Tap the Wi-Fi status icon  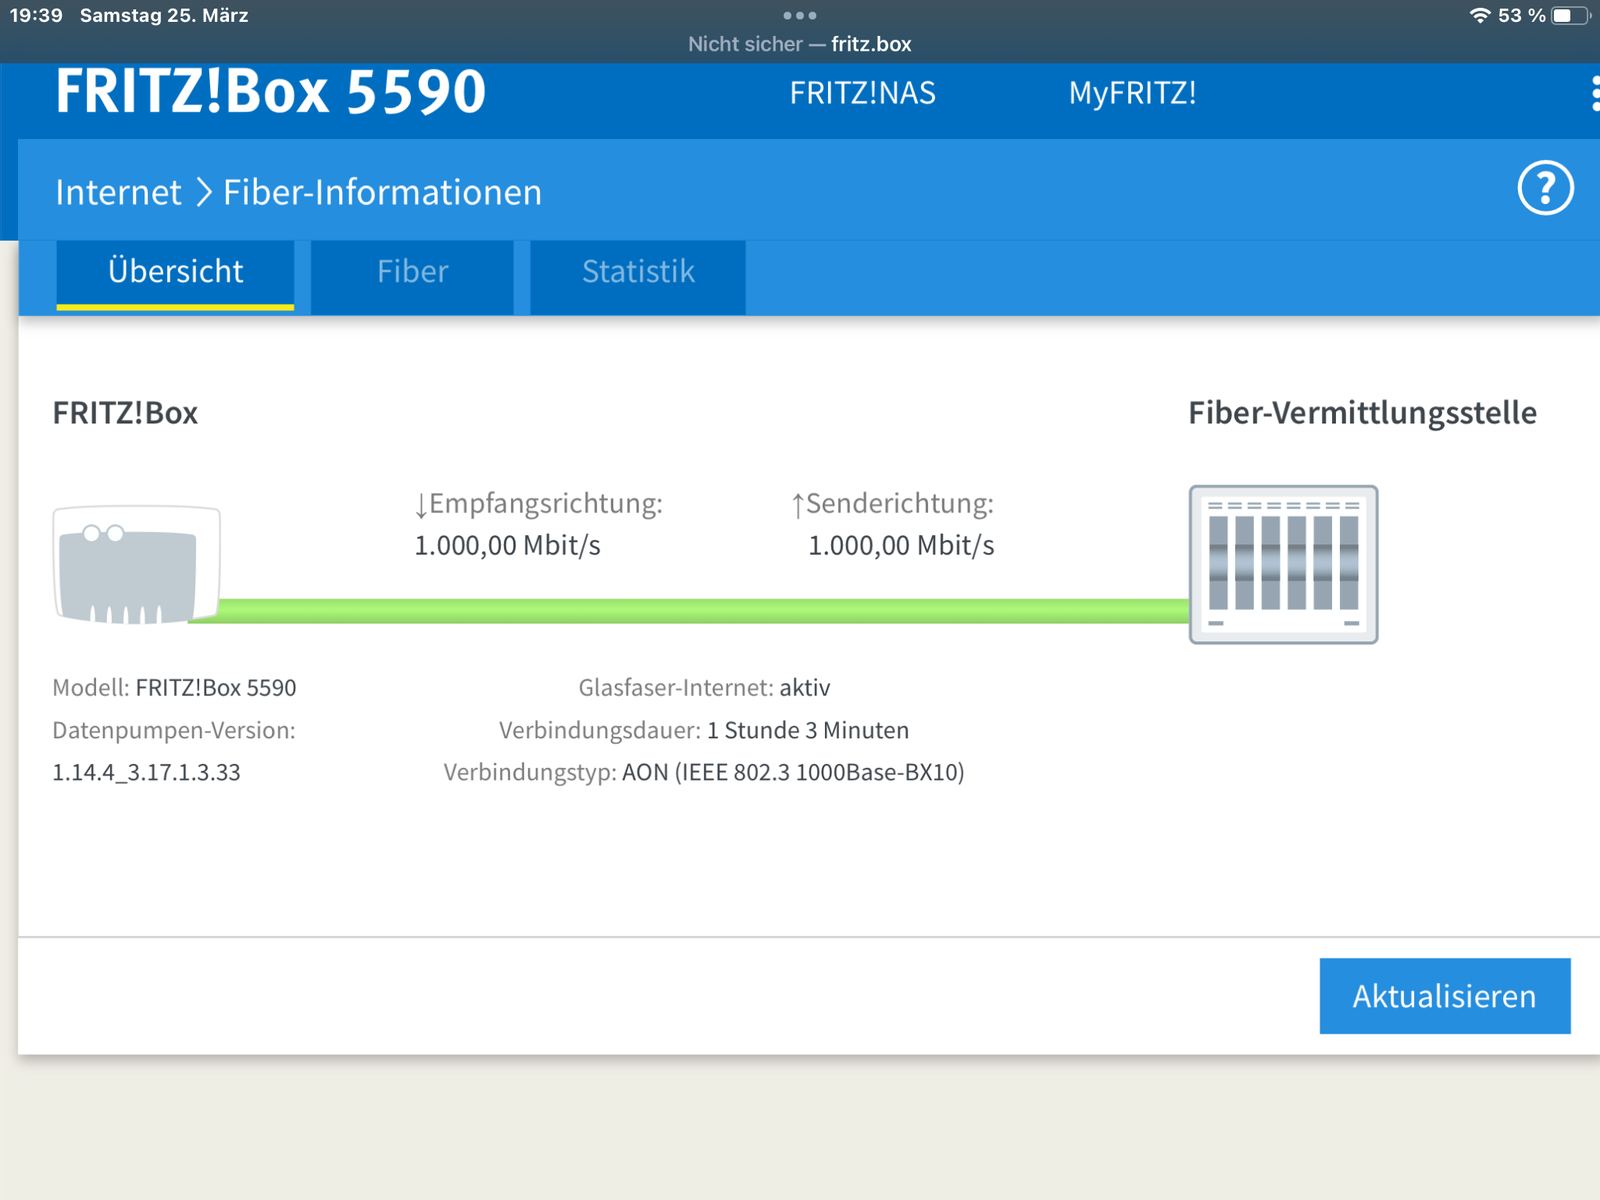[x=1480, y=15]
